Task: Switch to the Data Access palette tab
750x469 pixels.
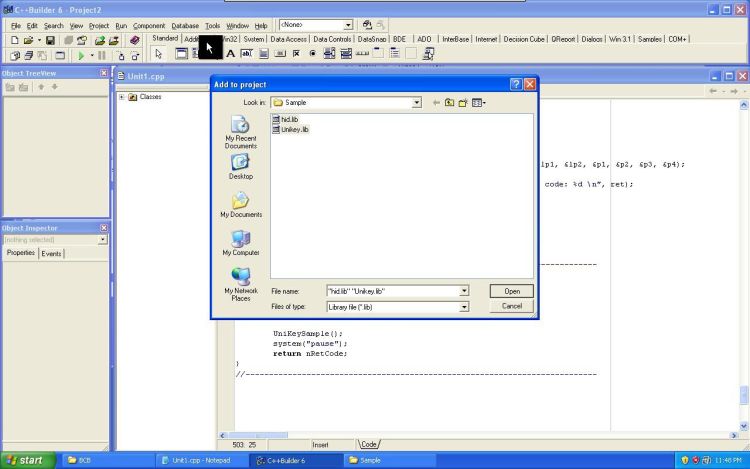Action: tap(288, 39)
